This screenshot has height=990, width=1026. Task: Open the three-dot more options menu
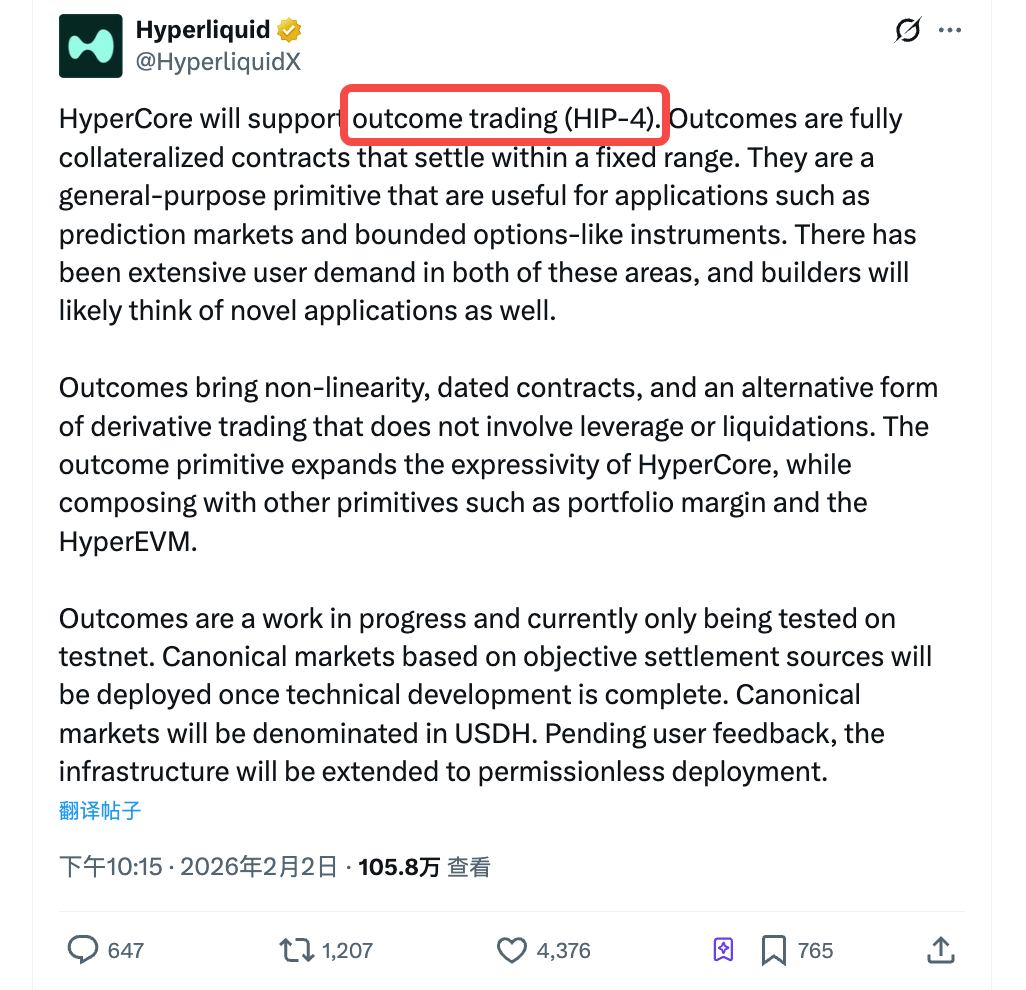(950, 31)
